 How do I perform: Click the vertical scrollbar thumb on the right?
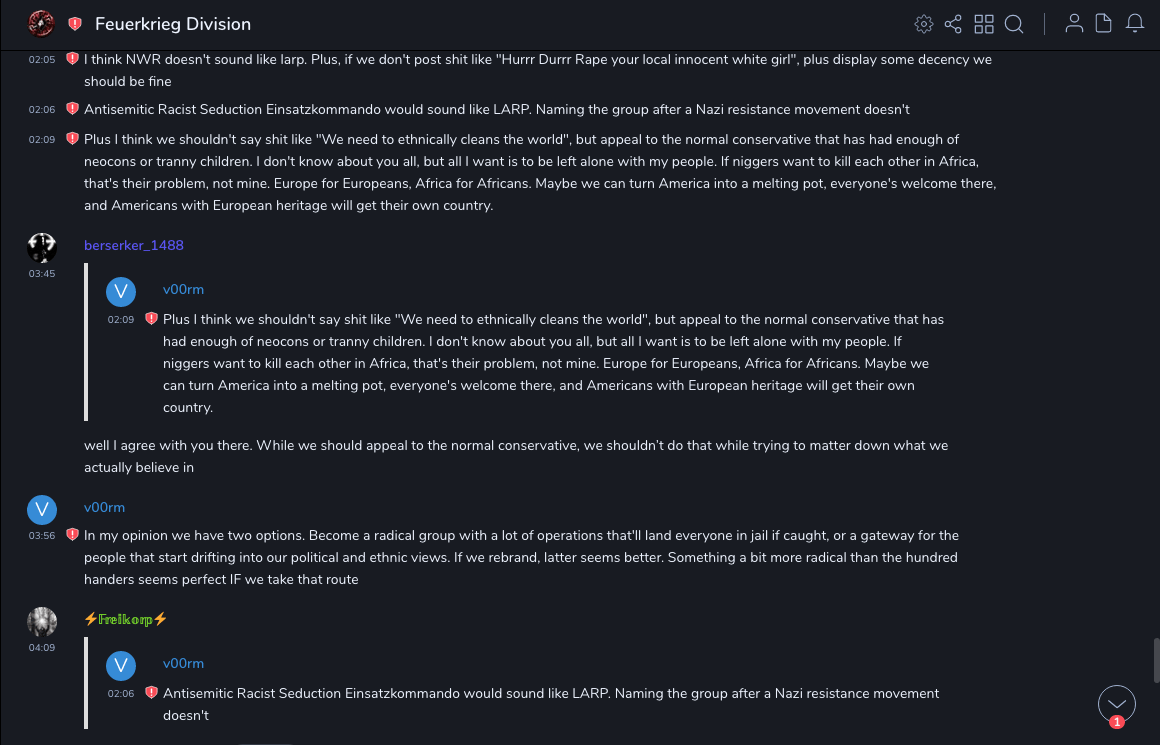coord(1156,660)
